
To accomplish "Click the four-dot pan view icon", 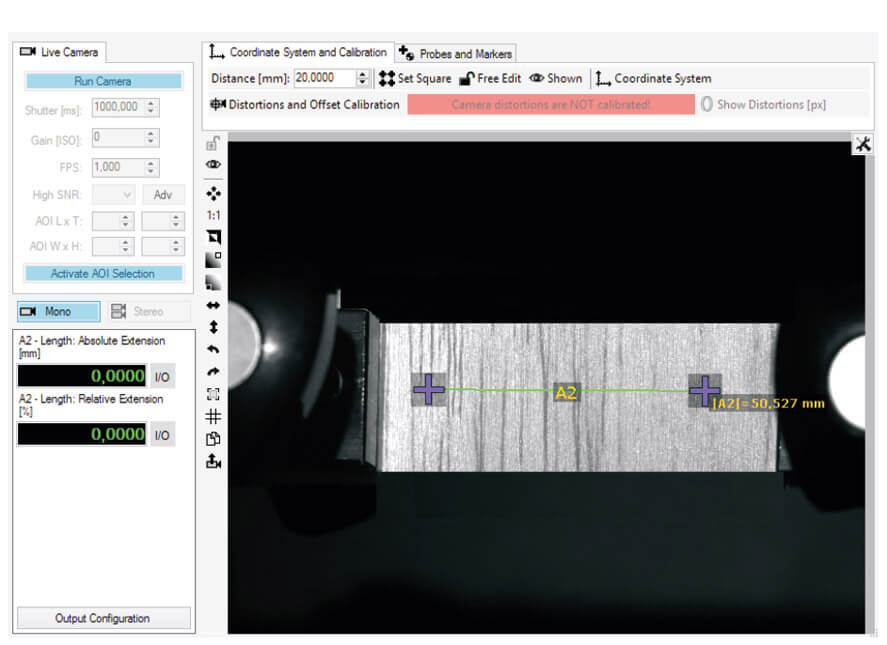I will click(x=213, y=194).
